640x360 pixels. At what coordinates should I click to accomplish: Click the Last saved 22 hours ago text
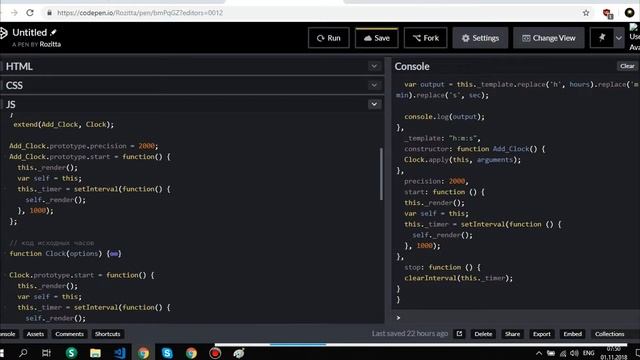click(409, 333)
